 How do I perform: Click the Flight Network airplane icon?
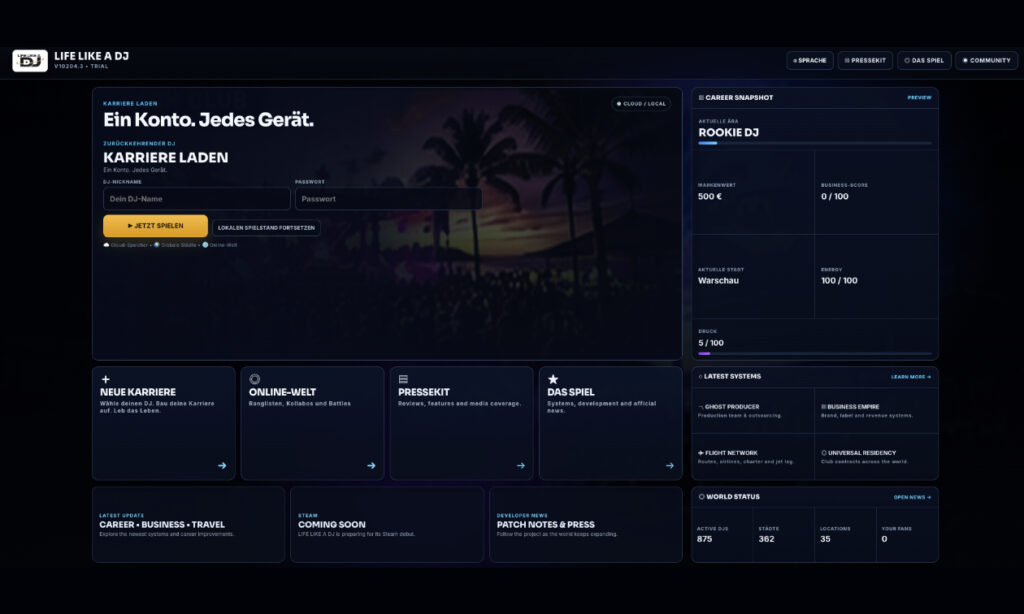[x=701, y=453]
